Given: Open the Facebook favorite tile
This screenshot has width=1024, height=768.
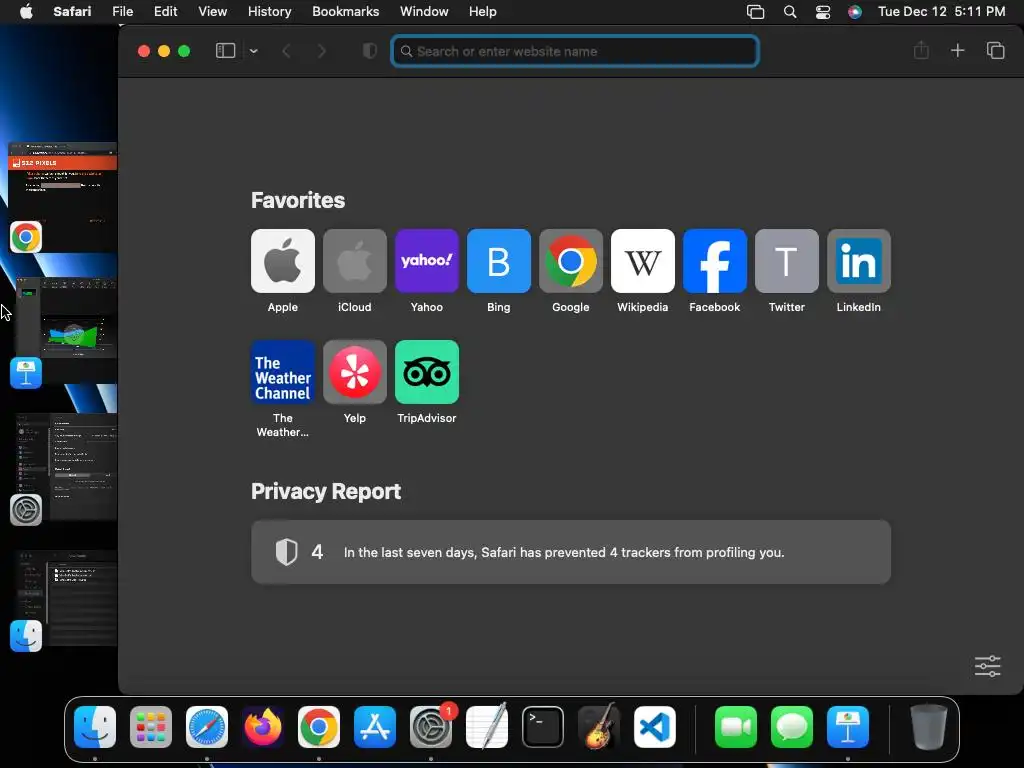Looking at the screenshot, I should click(x=714, y=261).
